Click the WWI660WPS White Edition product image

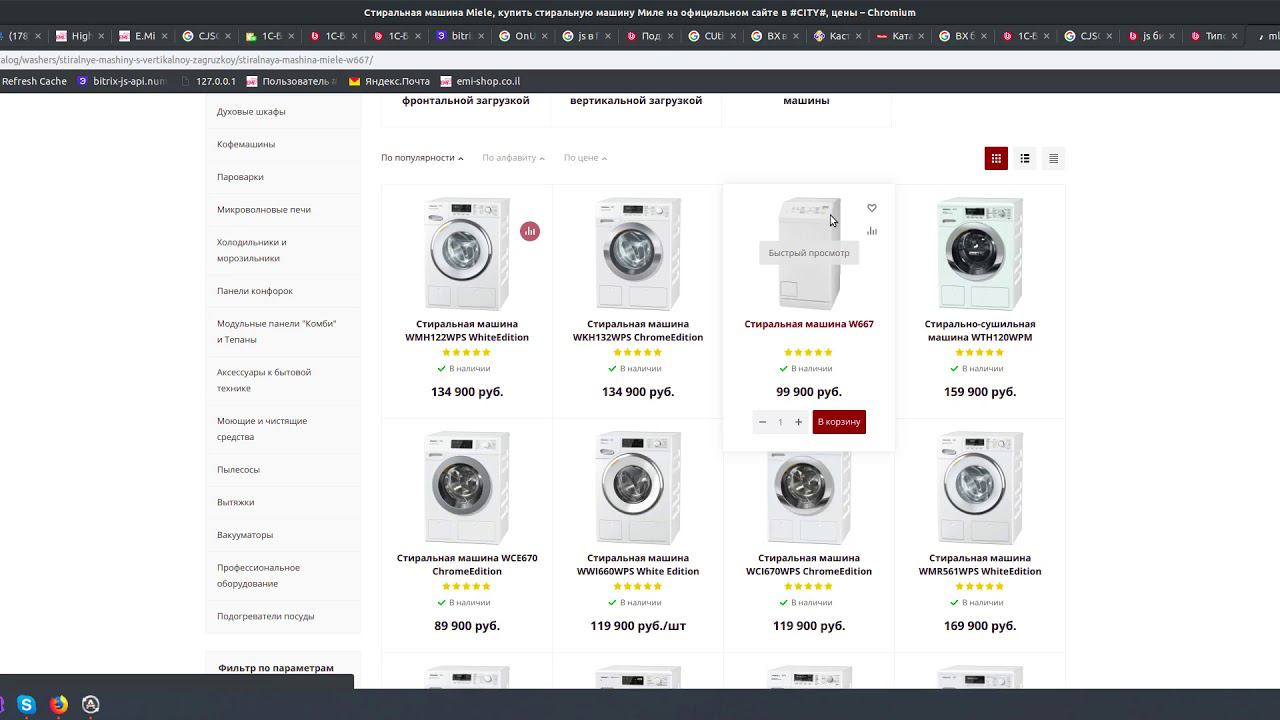pyautogui.click(x=638, y=488)
